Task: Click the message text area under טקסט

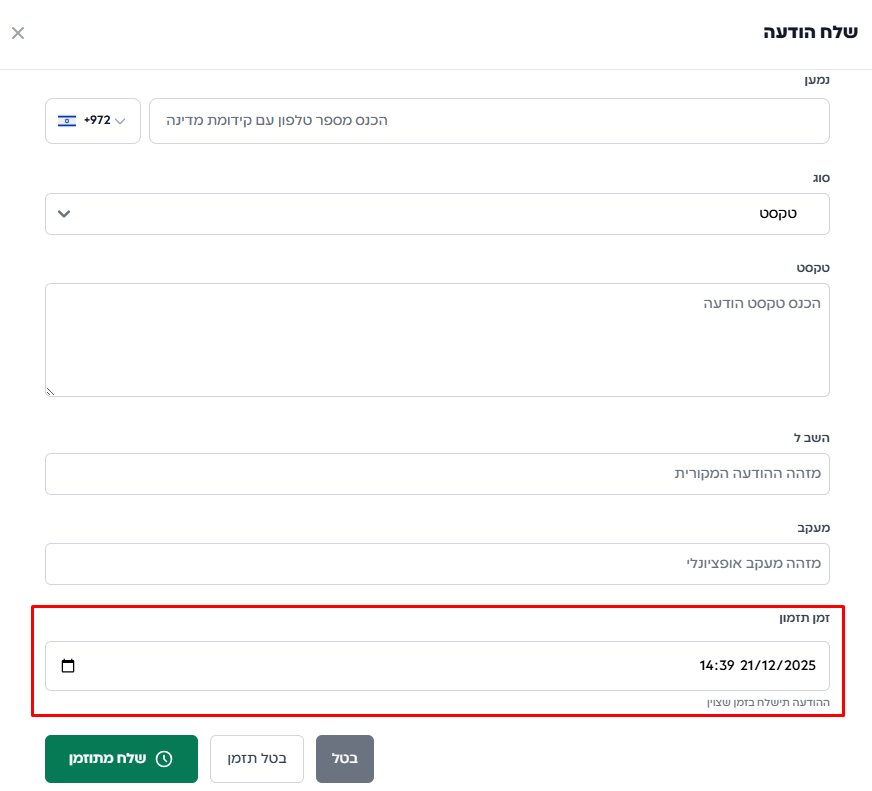Action: point(437,339)
